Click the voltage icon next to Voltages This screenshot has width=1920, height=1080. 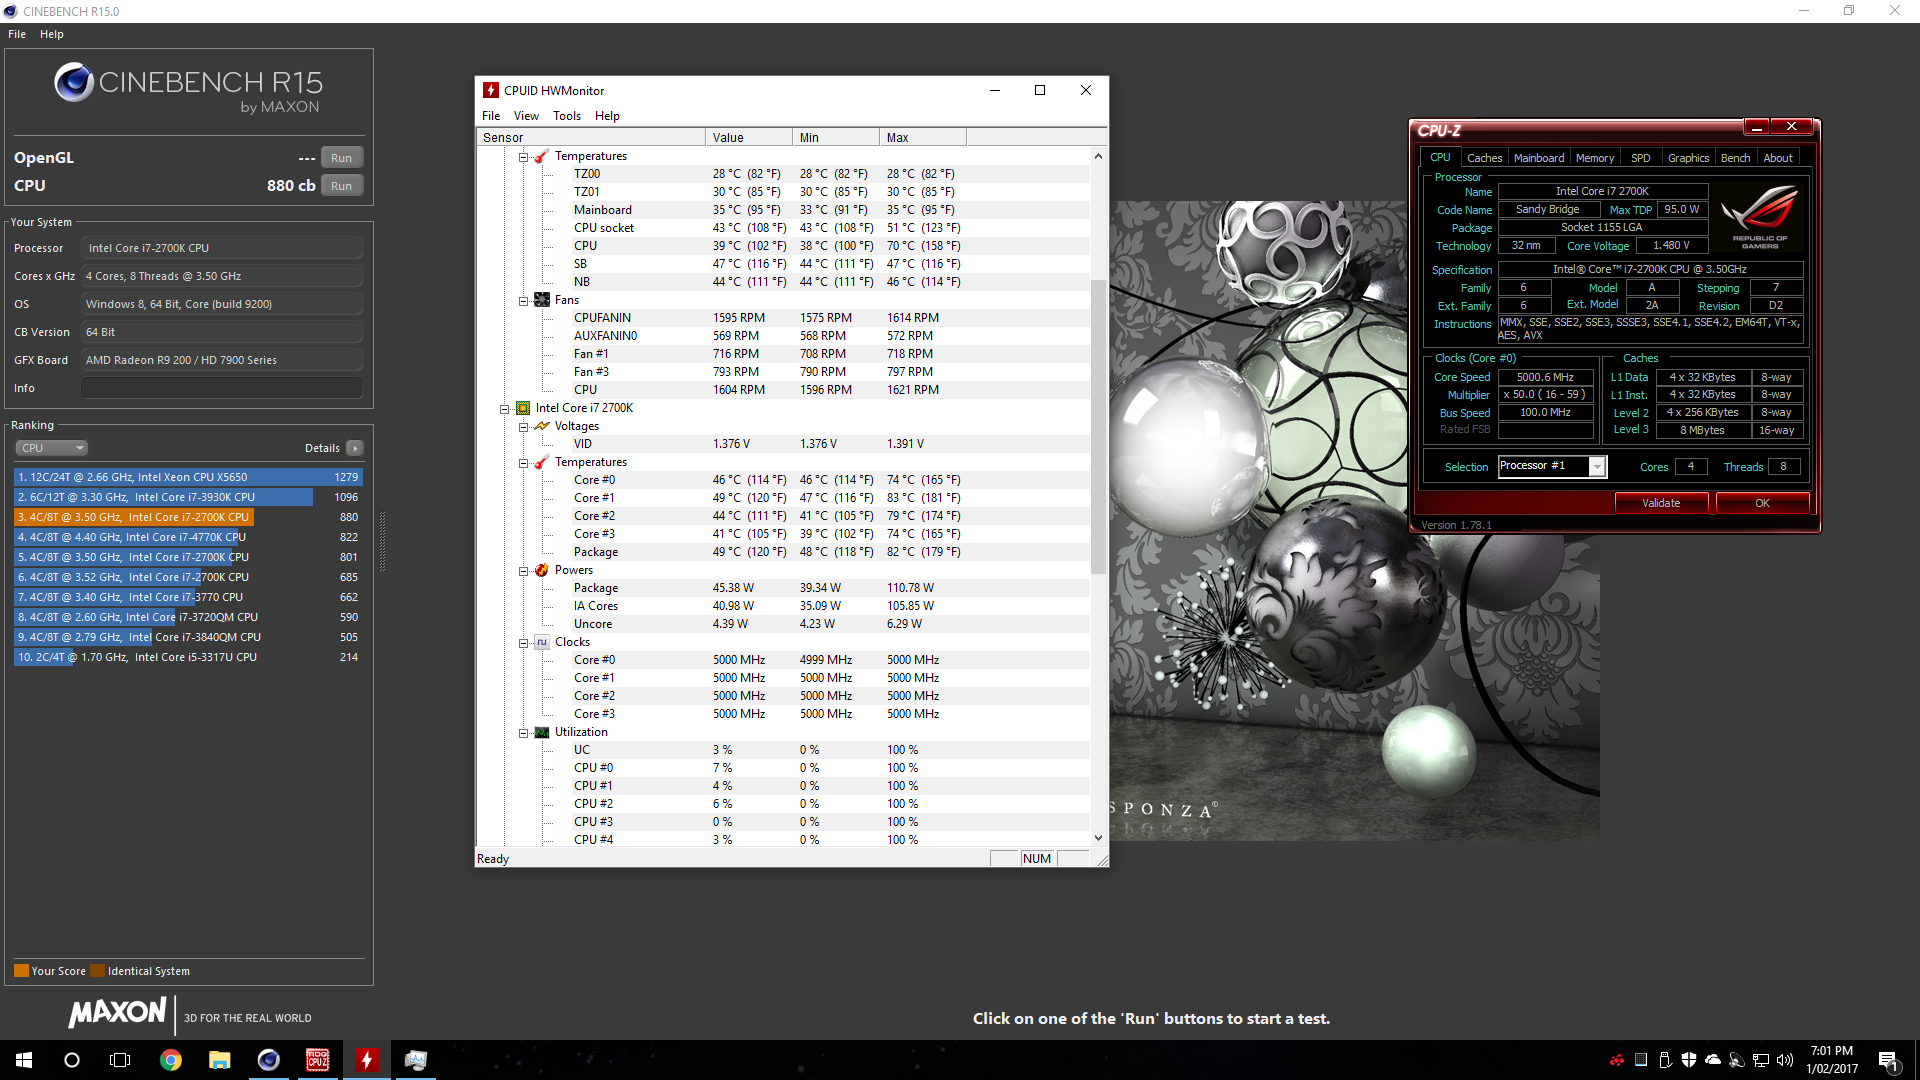(x=541, y=426)
